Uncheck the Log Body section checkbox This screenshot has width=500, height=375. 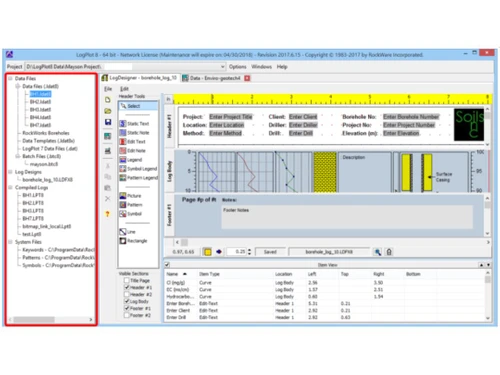[127, 301]
